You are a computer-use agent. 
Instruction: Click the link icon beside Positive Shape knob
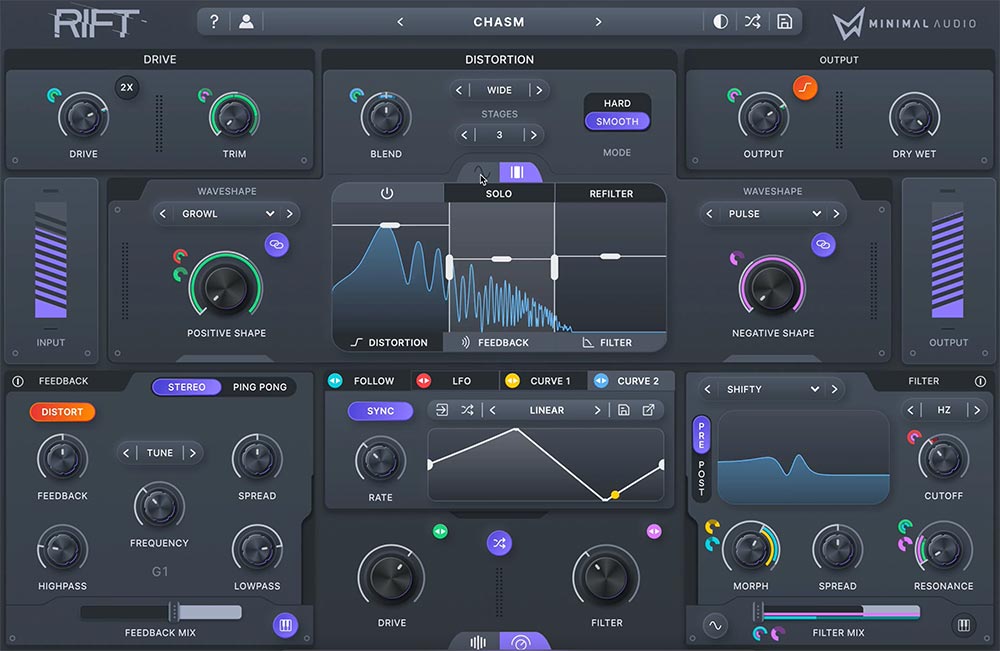(277, 245)
